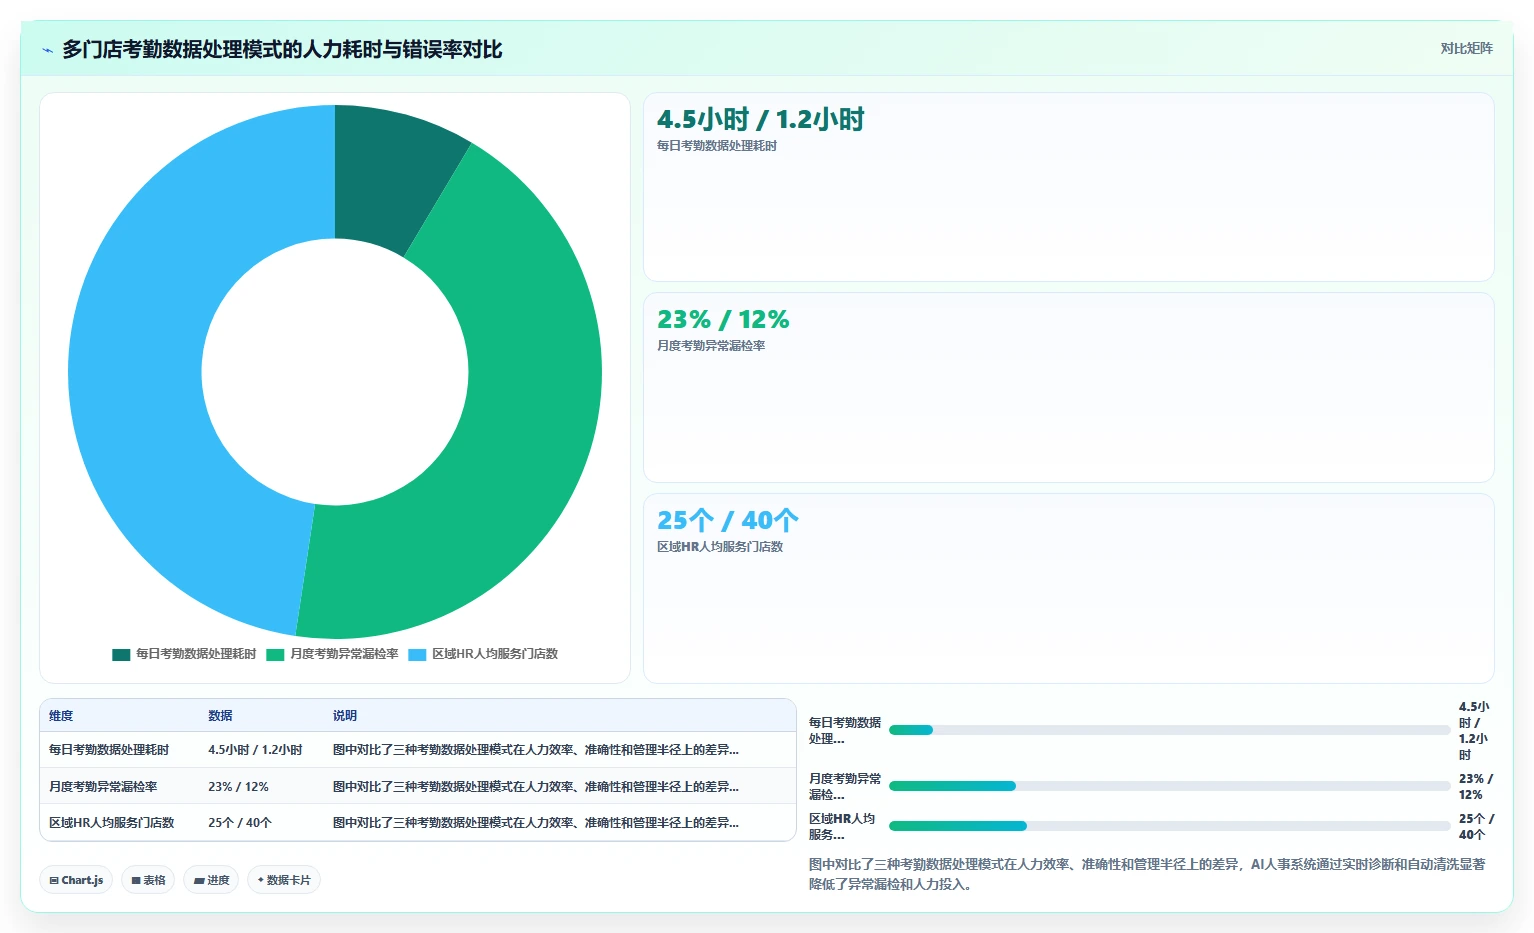Select the 月度考勤异常漏检率 table row
This screenshot has width=1534, height=933.
pyautogui.click(x=418, y=786)
